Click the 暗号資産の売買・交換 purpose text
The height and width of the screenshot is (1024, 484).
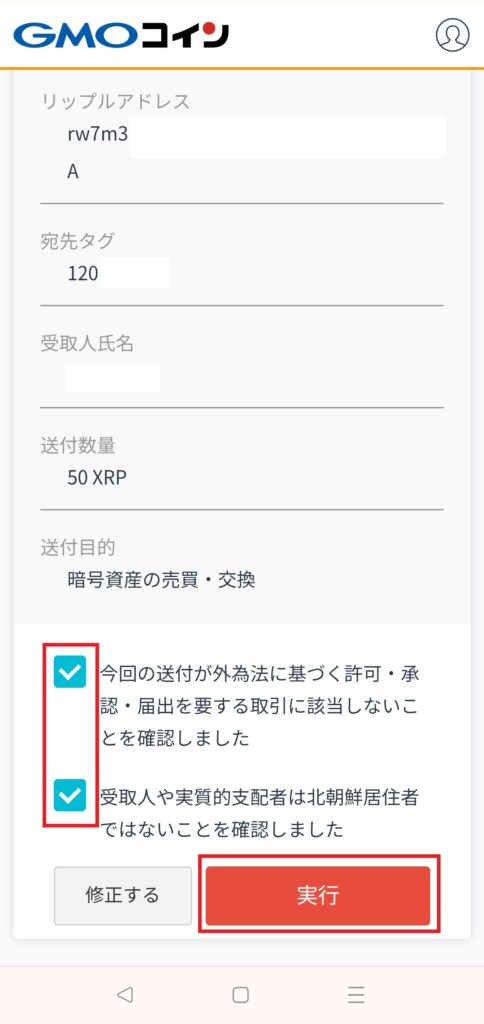pyautogui.click(x=161, y=580)
